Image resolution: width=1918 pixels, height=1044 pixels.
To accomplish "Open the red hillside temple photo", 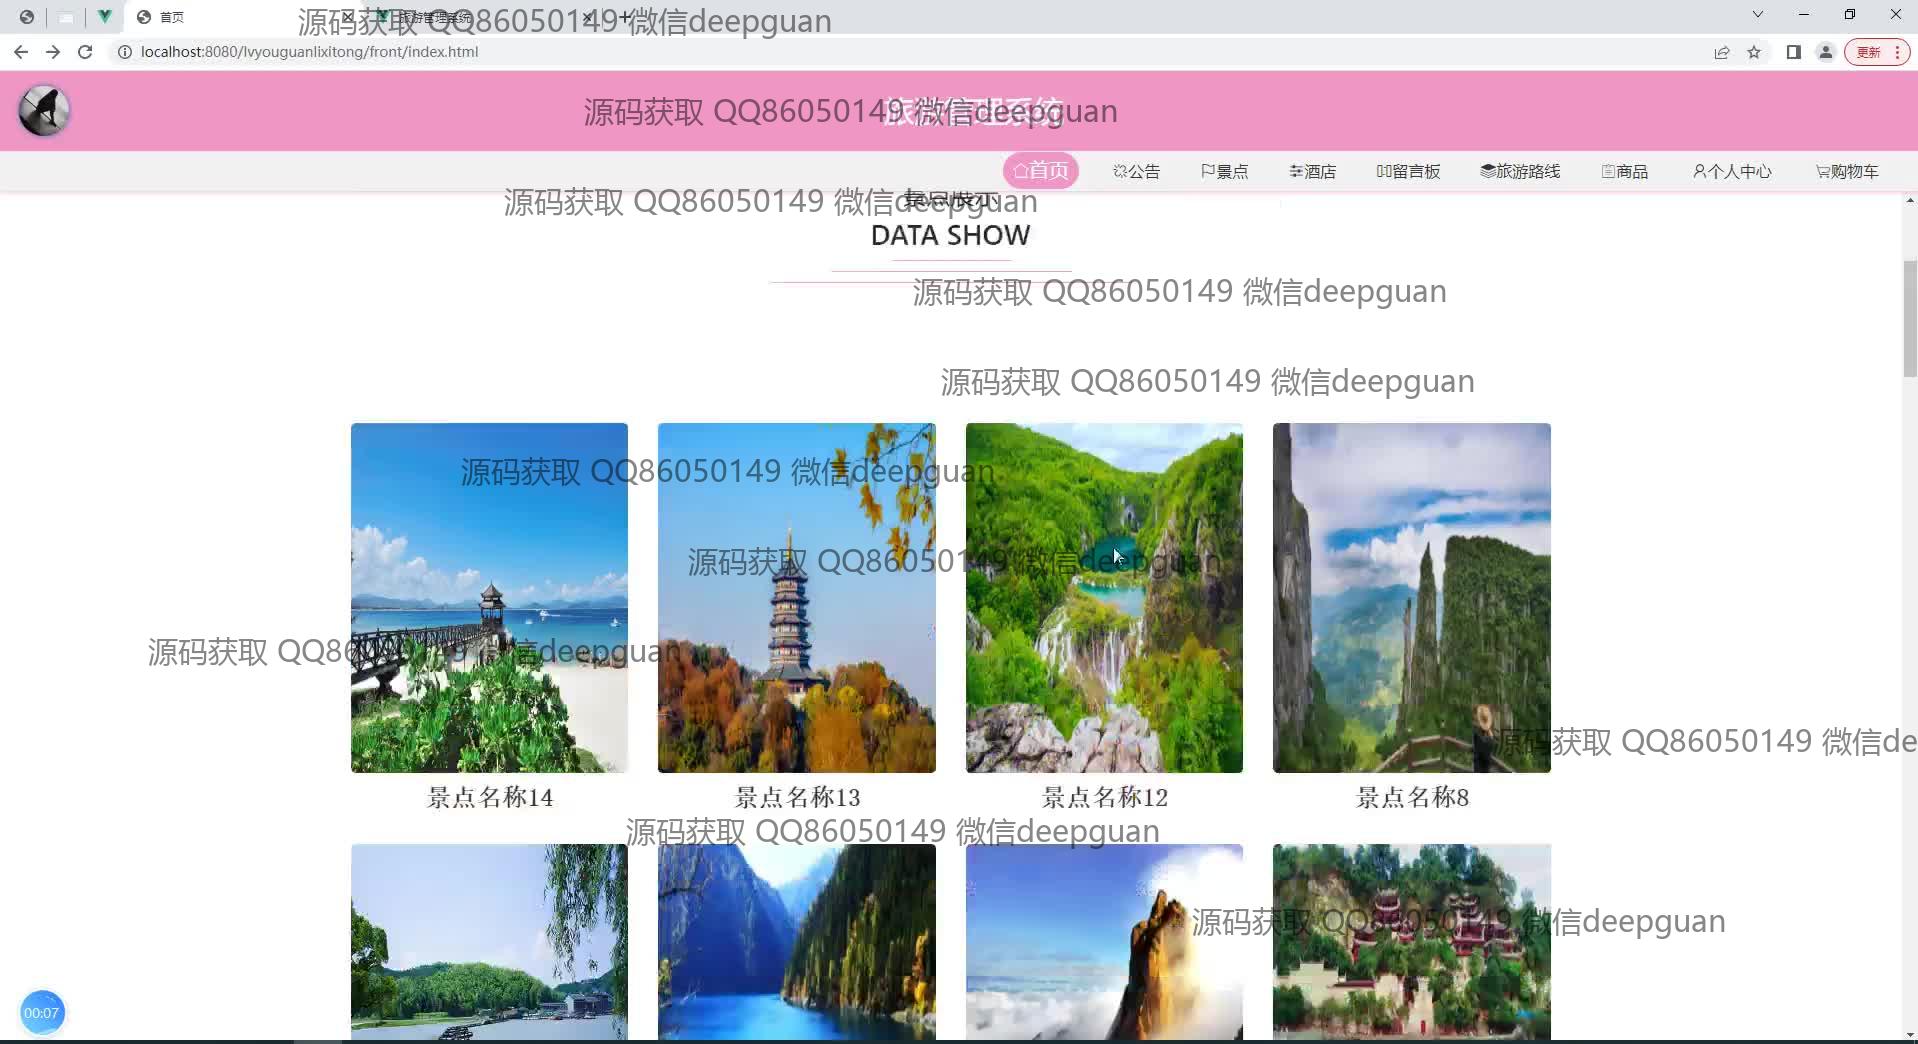I will [x=1412, y=942].
